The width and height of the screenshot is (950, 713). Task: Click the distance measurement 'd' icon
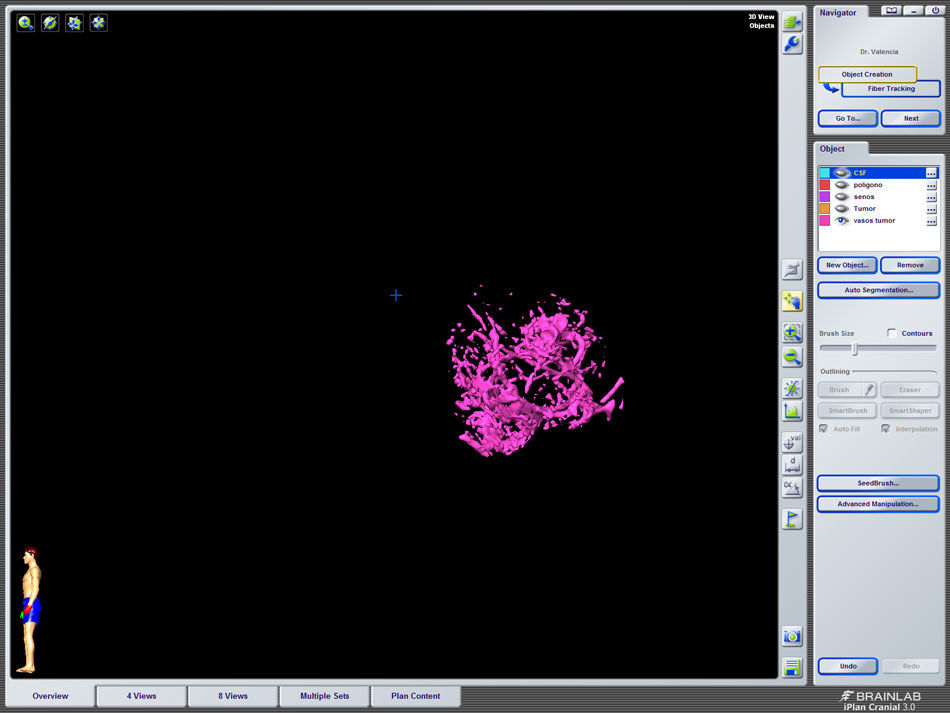pos(792,465)
